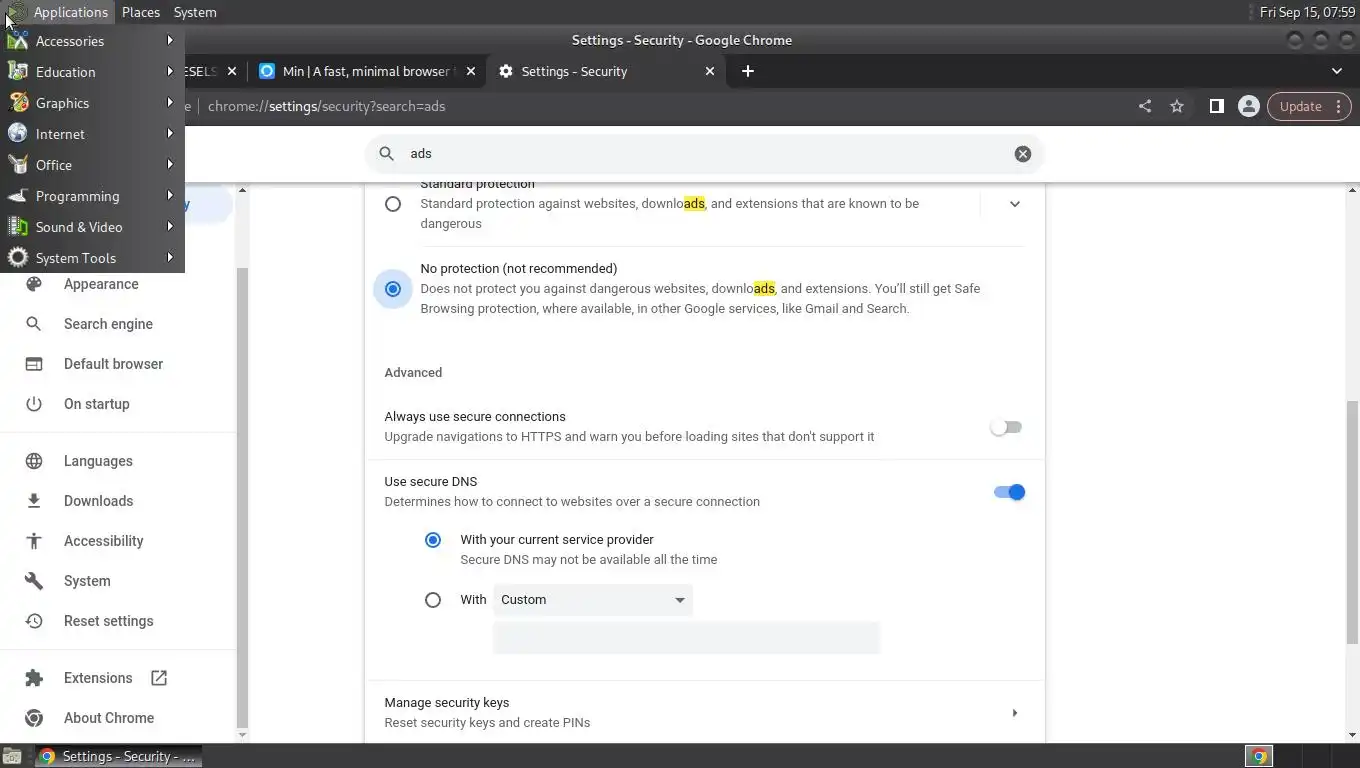Toggle Always use secure connections switch
1360x768 pixels.
[x=1006, y=427]
